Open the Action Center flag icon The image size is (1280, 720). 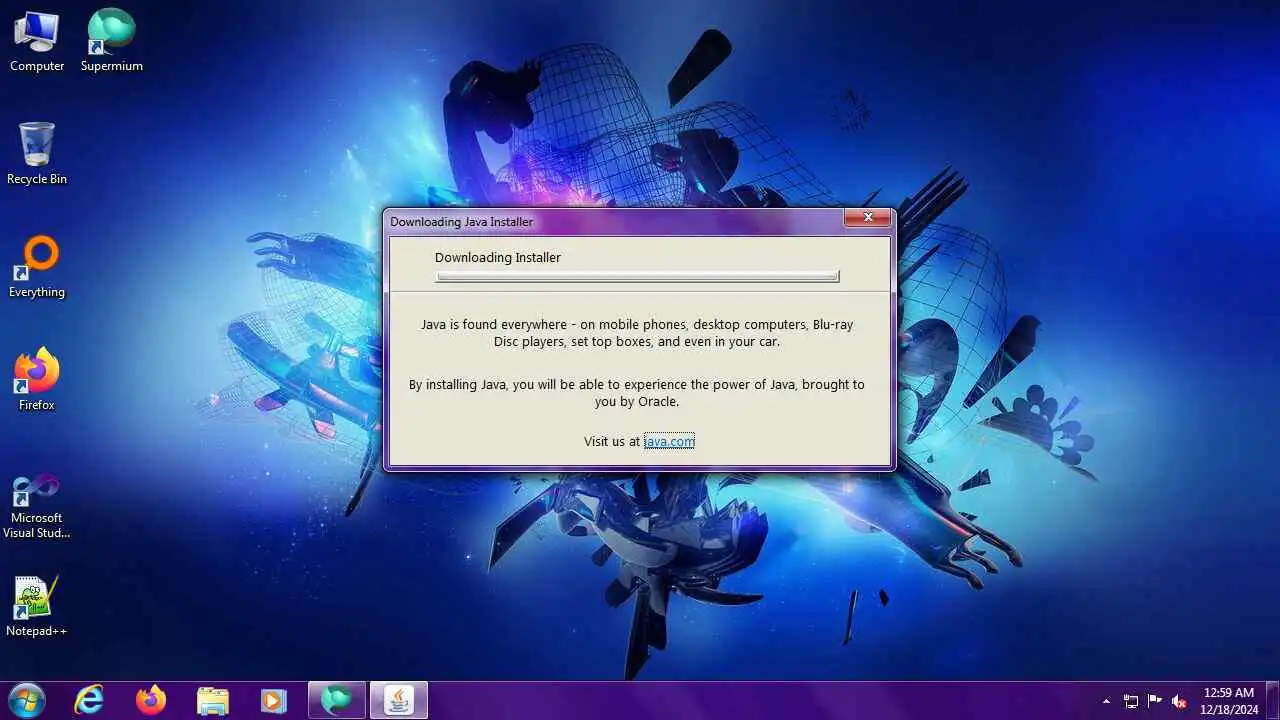click(x=1155, y=701)
